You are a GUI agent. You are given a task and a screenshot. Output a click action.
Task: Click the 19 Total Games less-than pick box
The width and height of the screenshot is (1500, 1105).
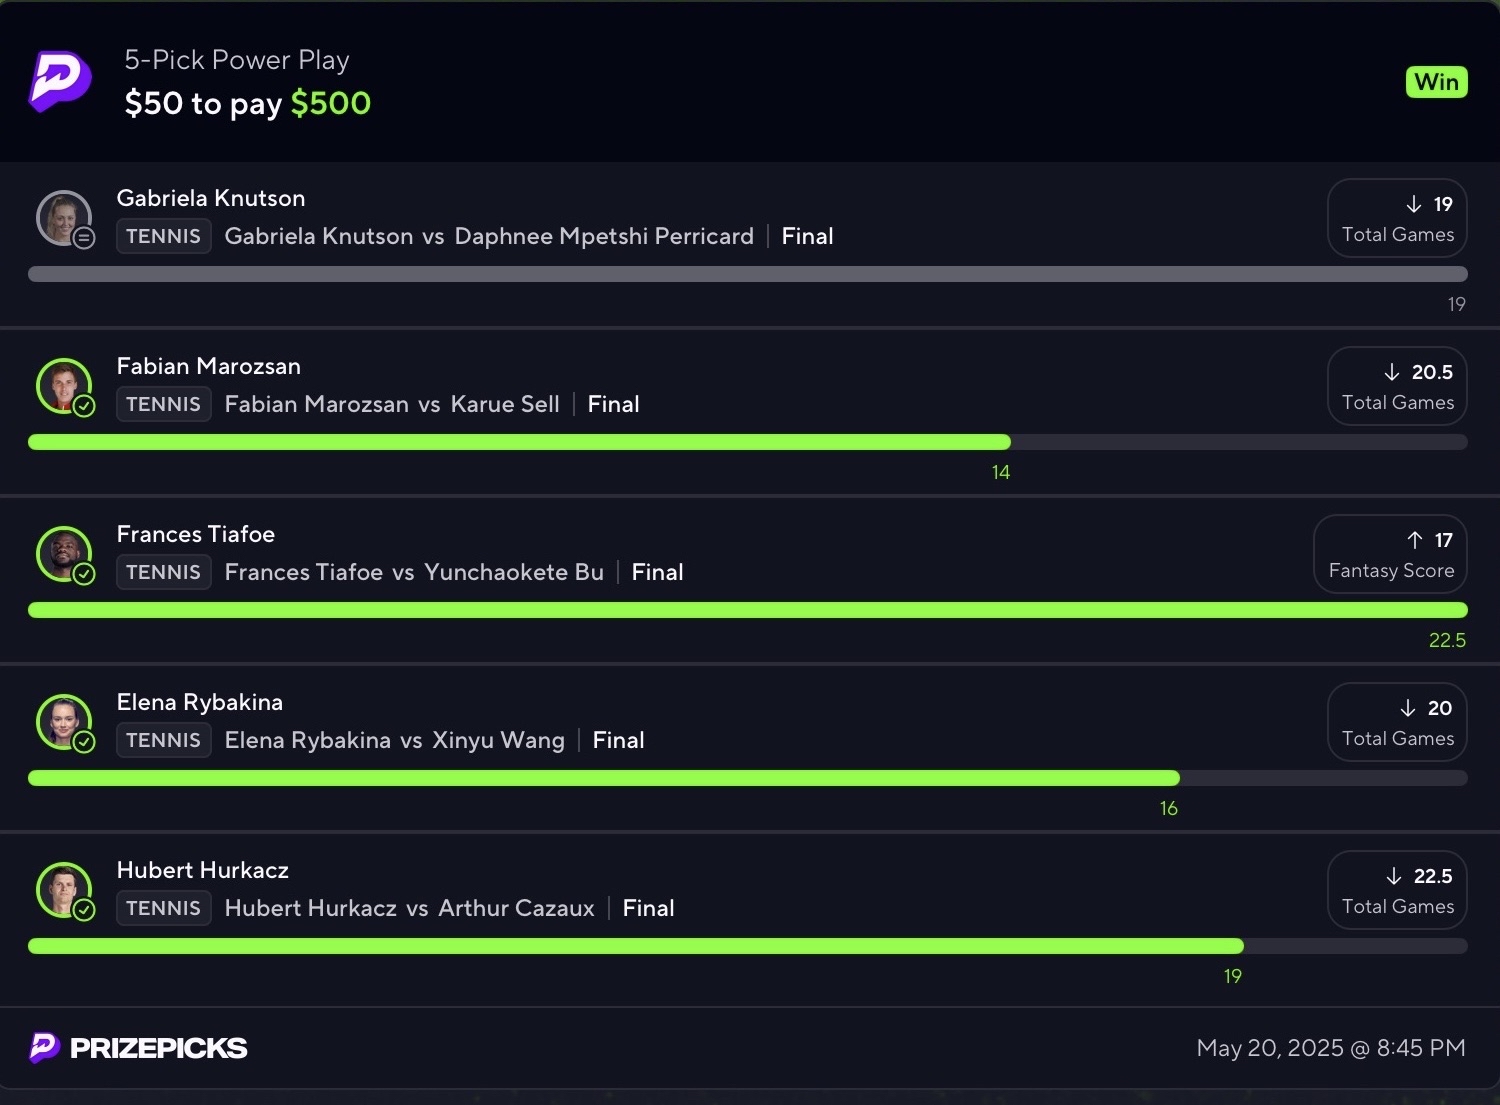(x=1397, y=218)
